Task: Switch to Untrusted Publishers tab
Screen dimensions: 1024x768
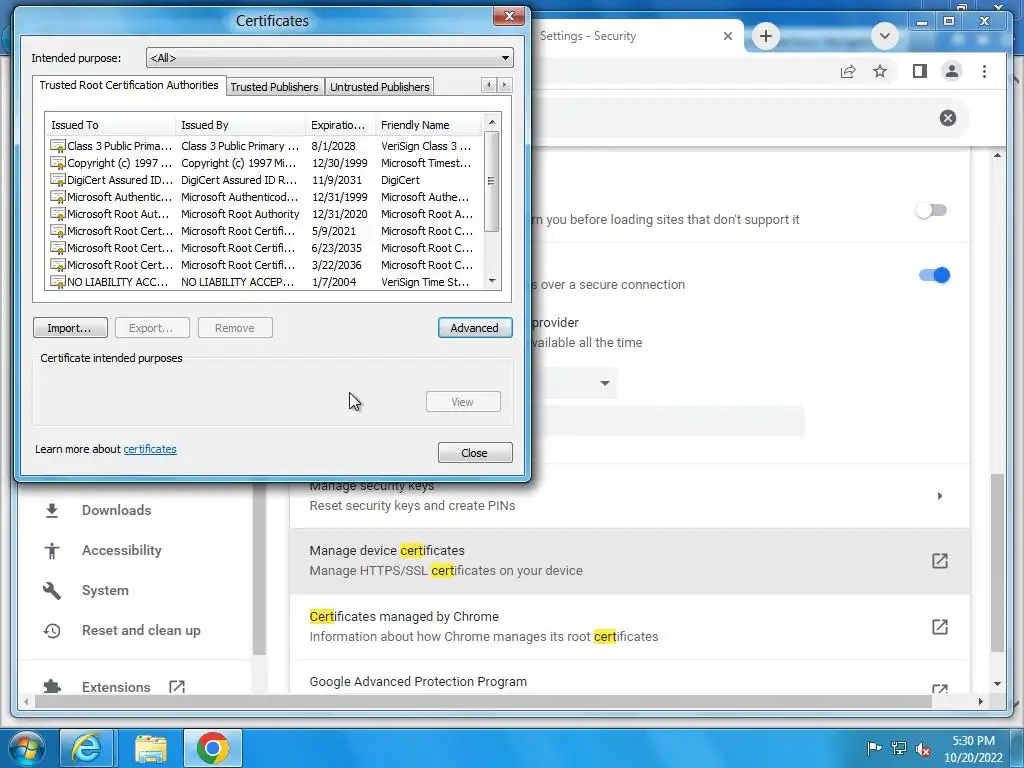Action: 379,87
